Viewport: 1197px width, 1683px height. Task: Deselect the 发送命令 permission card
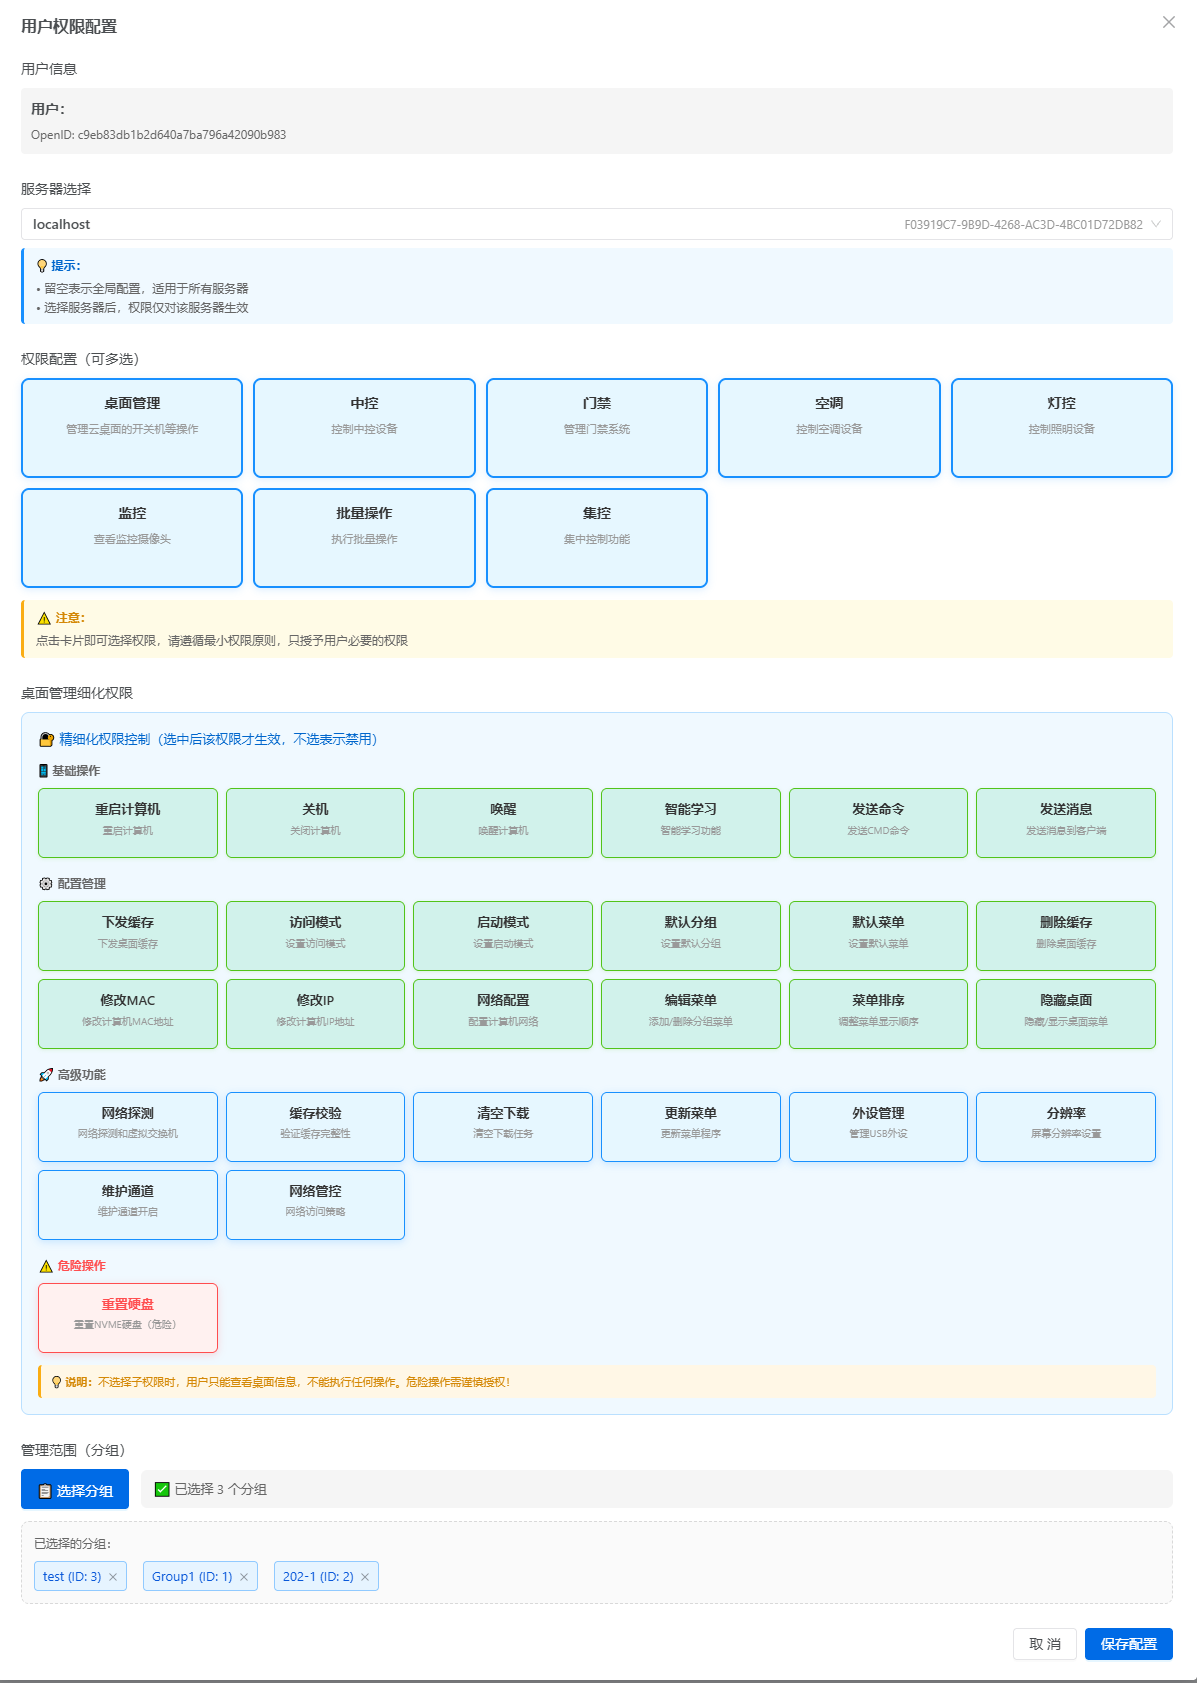point(878,823)
